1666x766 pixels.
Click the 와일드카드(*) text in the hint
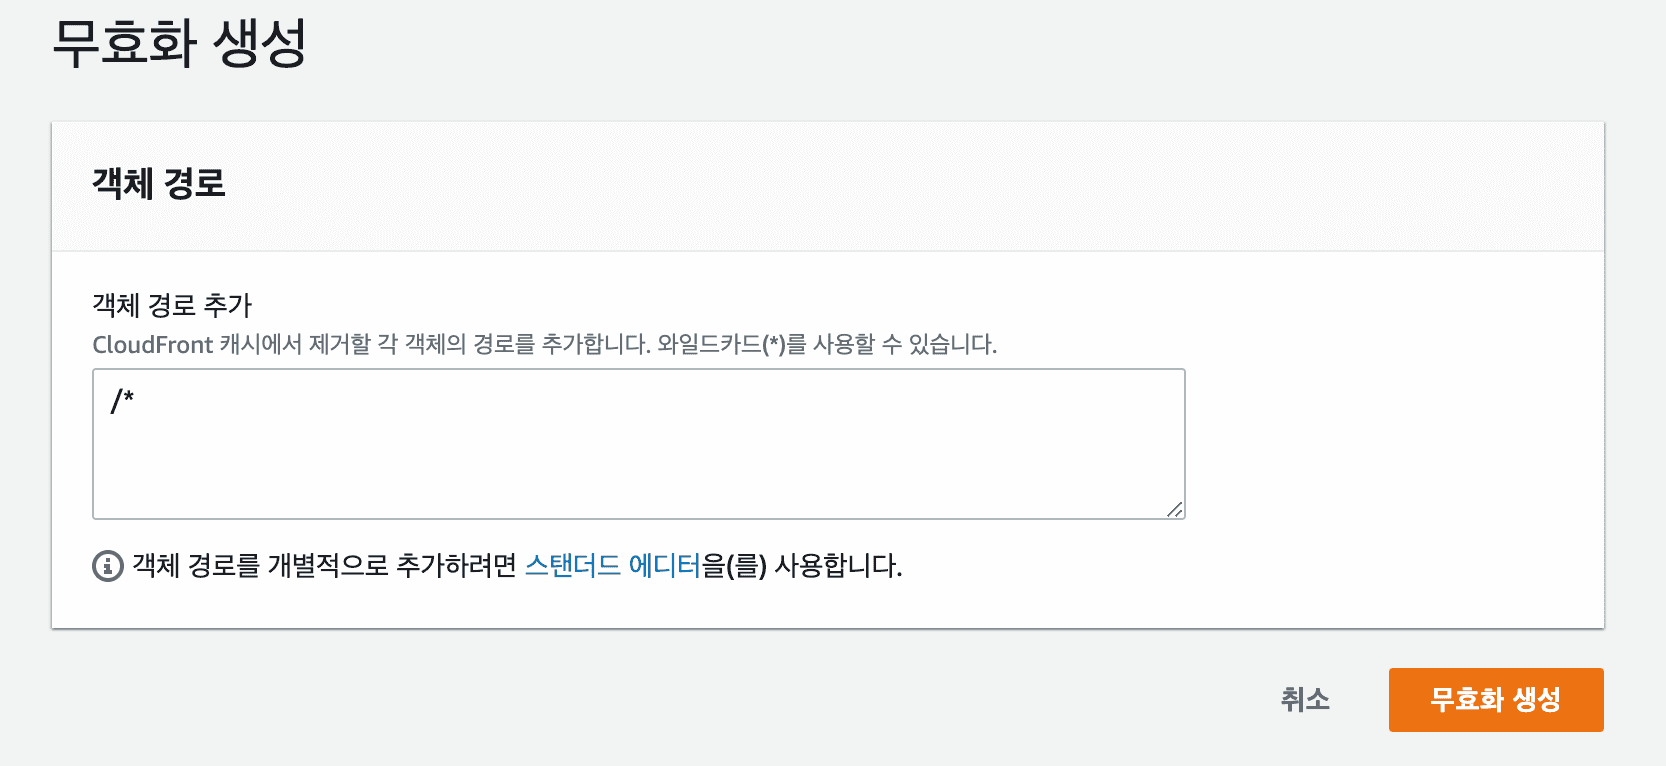click(x=721, y=345)
